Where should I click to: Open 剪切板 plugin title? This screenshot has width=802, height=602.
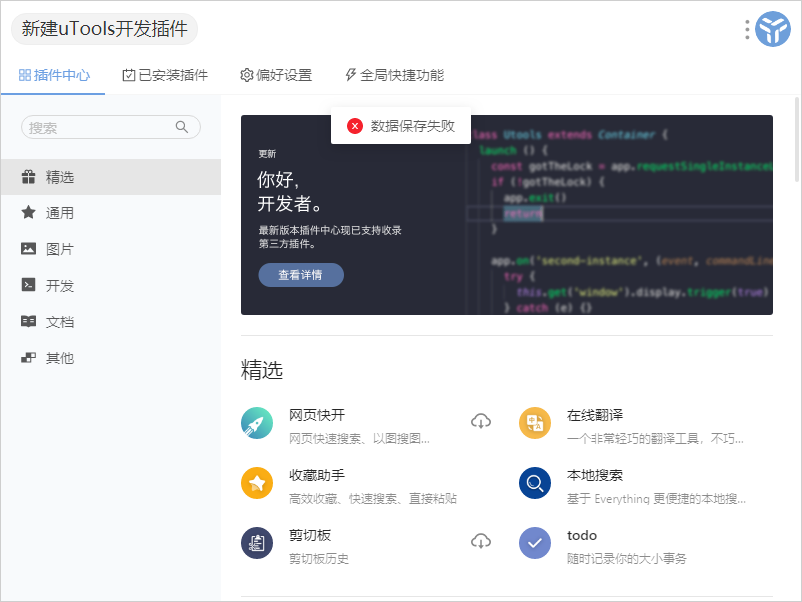(310, 535)
